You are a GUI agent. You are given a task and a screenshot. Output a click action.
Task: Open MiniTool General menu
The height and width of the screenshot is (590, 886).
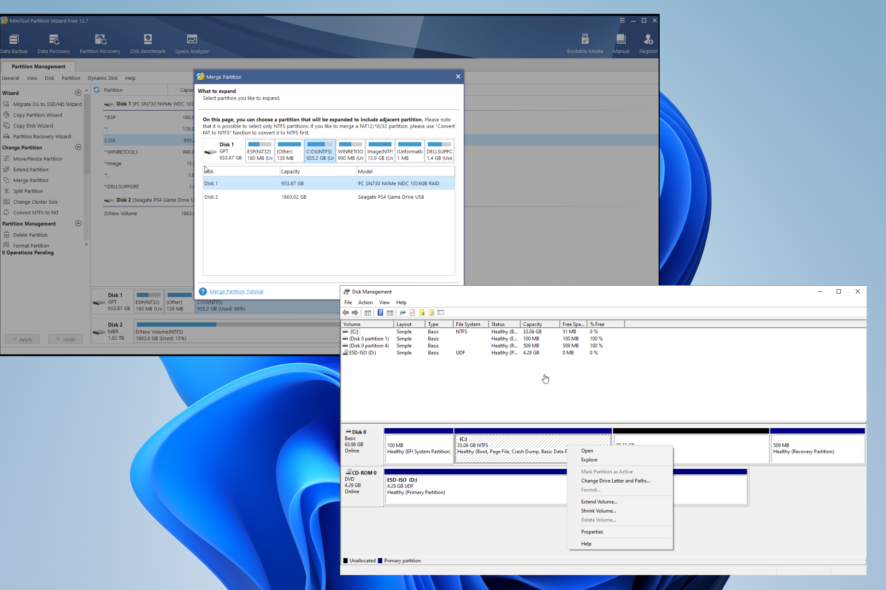pyautogui.click(x=11, y=78)
